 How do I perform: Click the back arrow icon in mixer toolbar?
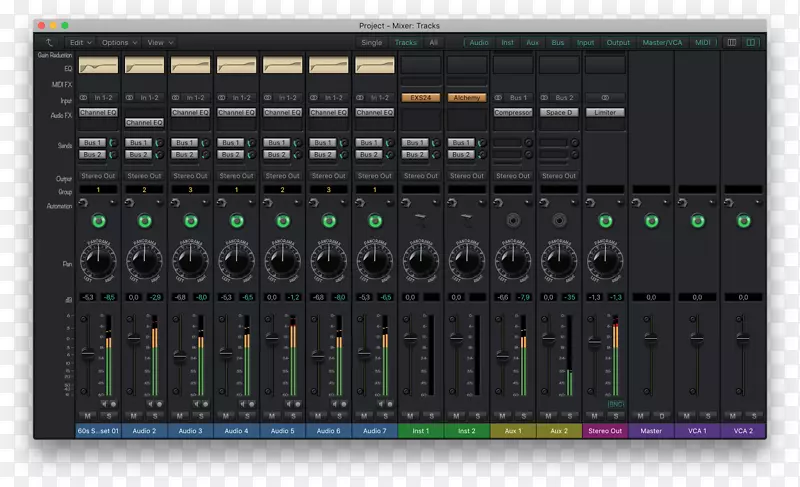point(50,43)
